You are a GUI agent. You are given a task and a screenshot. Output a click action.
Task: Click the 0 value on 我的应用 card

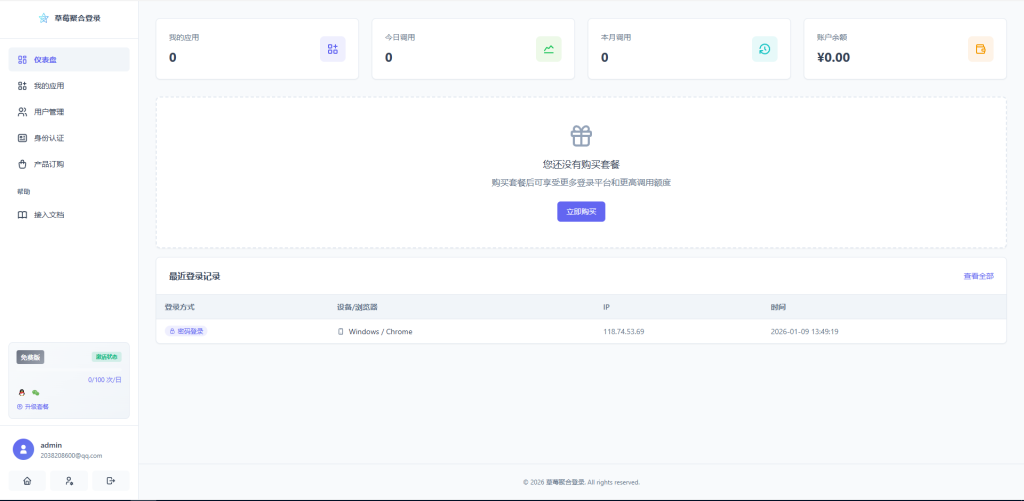[172, 57]
